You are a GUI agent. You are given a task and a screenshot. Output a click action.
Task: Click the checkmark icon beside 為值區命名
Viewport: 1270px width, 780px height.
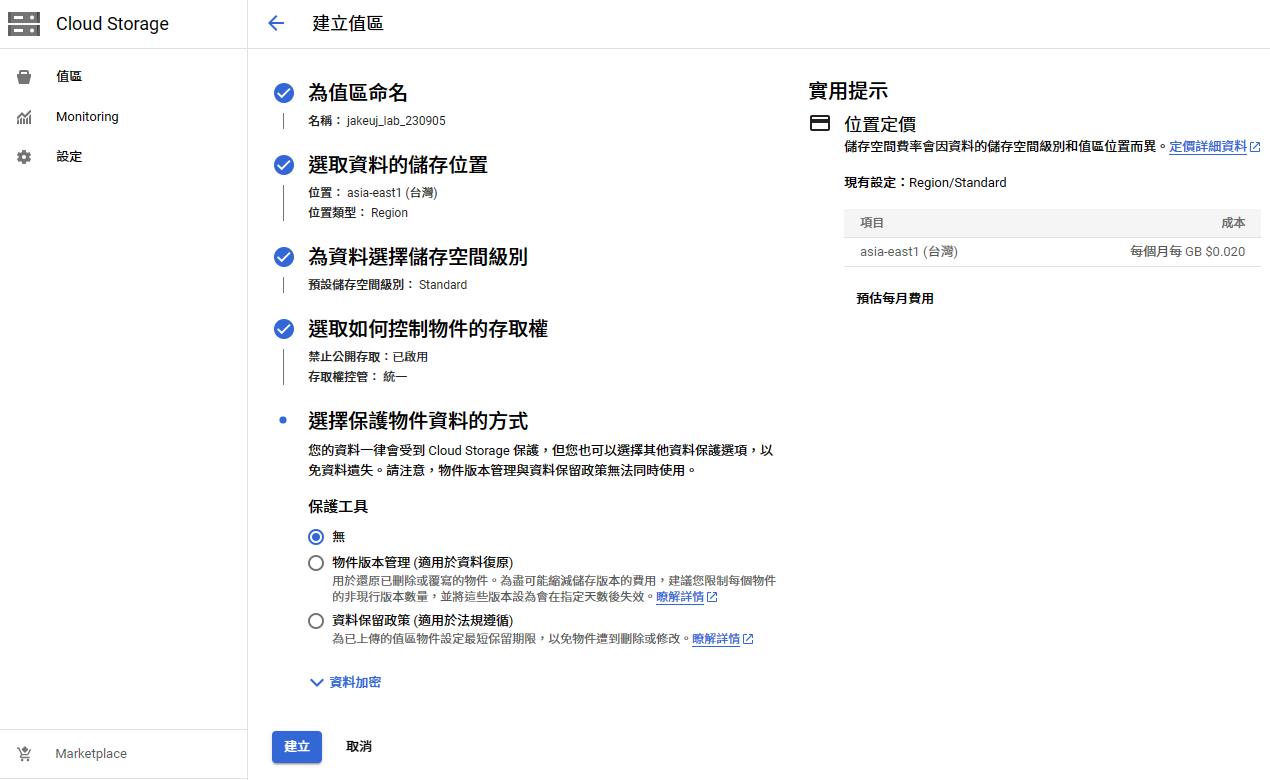(x=284, y=93)
